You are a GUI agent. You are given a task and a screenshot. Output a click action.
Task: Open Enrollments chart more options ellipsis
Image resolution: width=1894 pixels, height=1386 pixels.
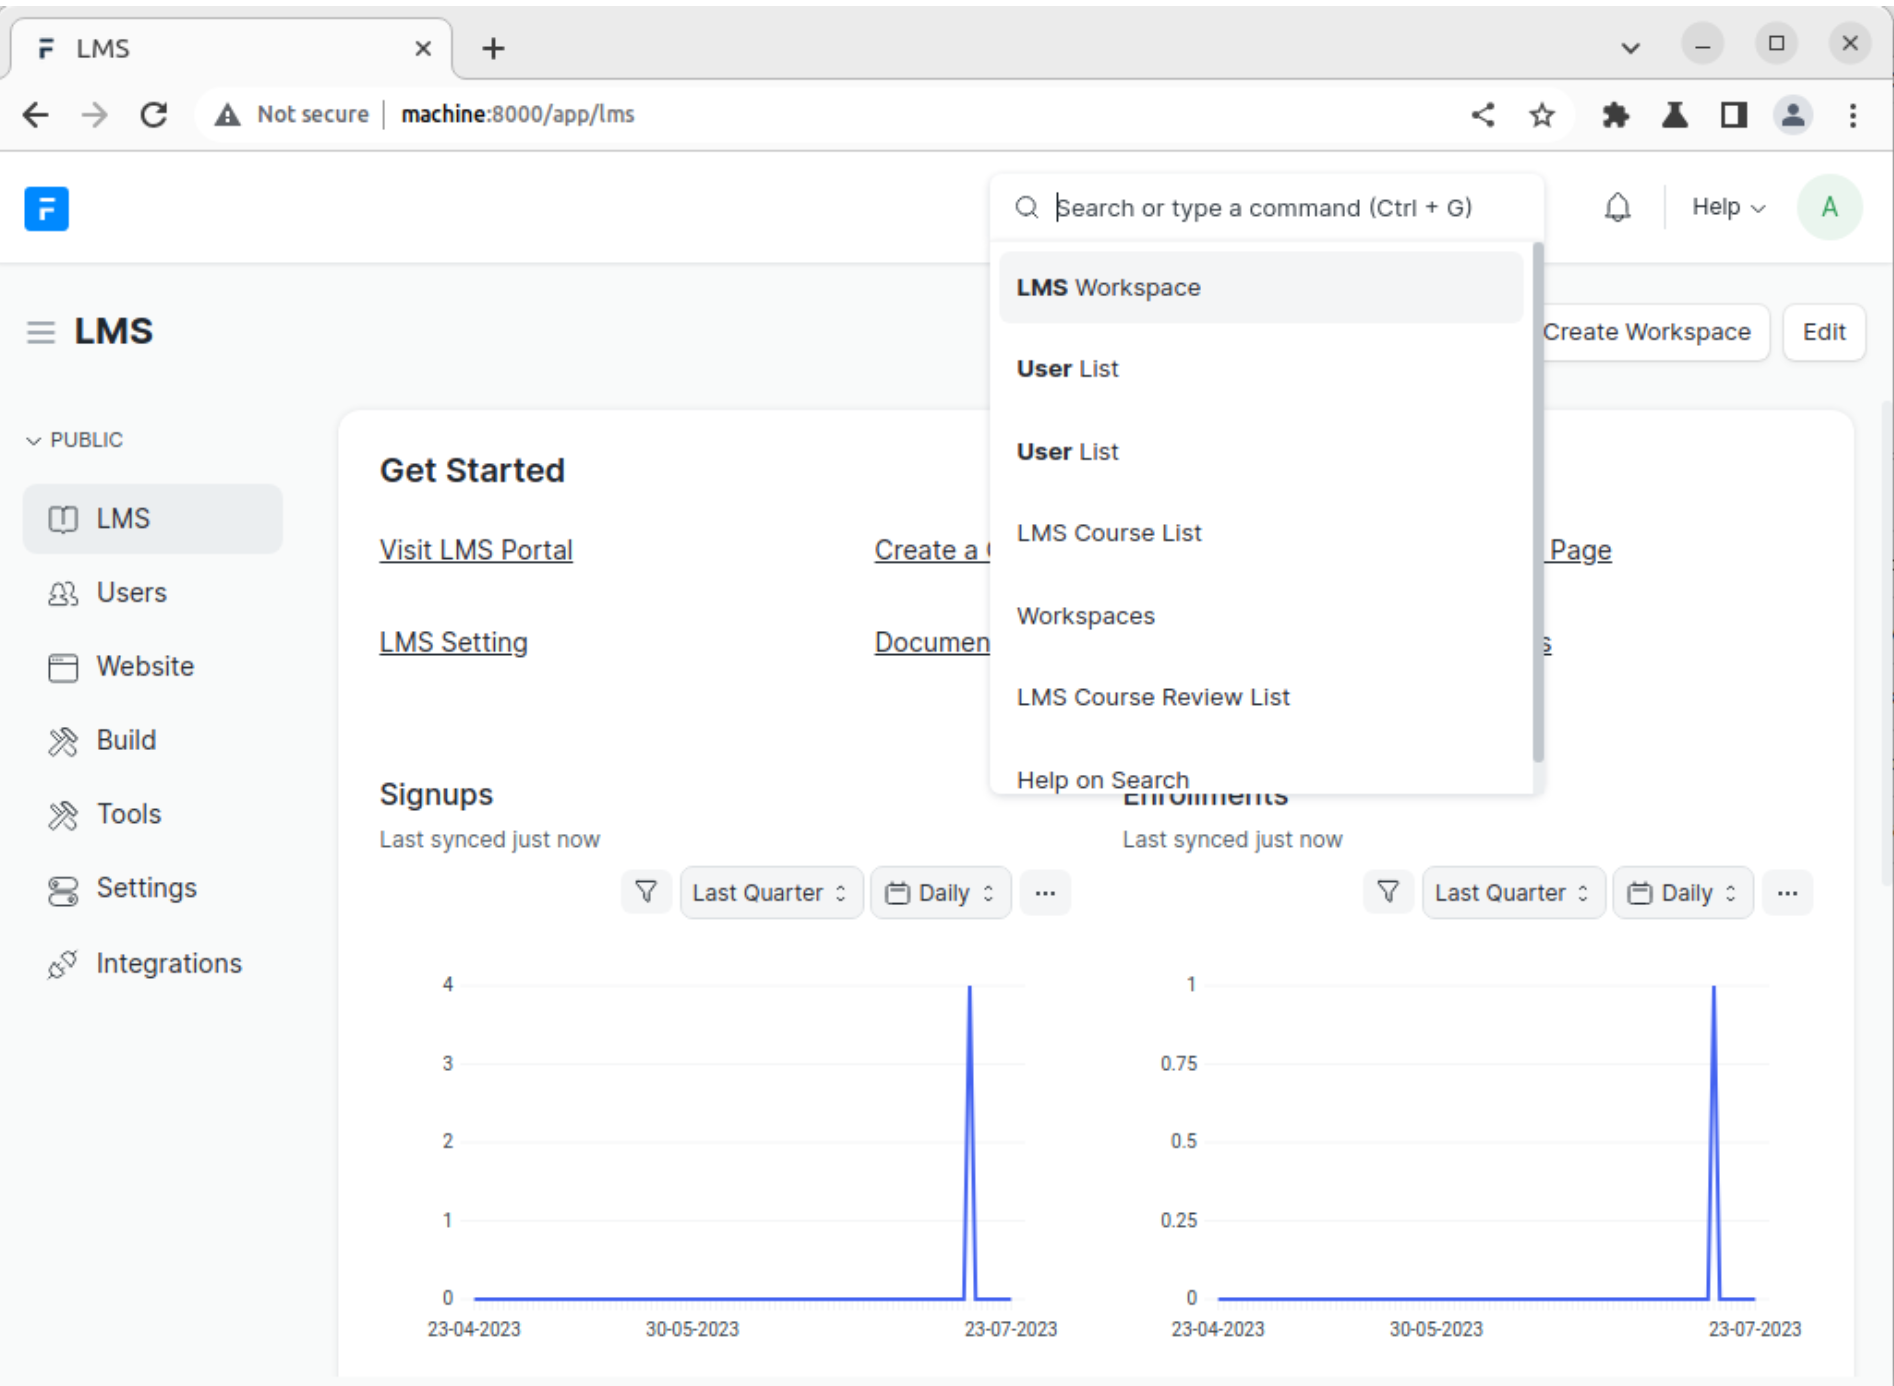[x=1787, y=893]
